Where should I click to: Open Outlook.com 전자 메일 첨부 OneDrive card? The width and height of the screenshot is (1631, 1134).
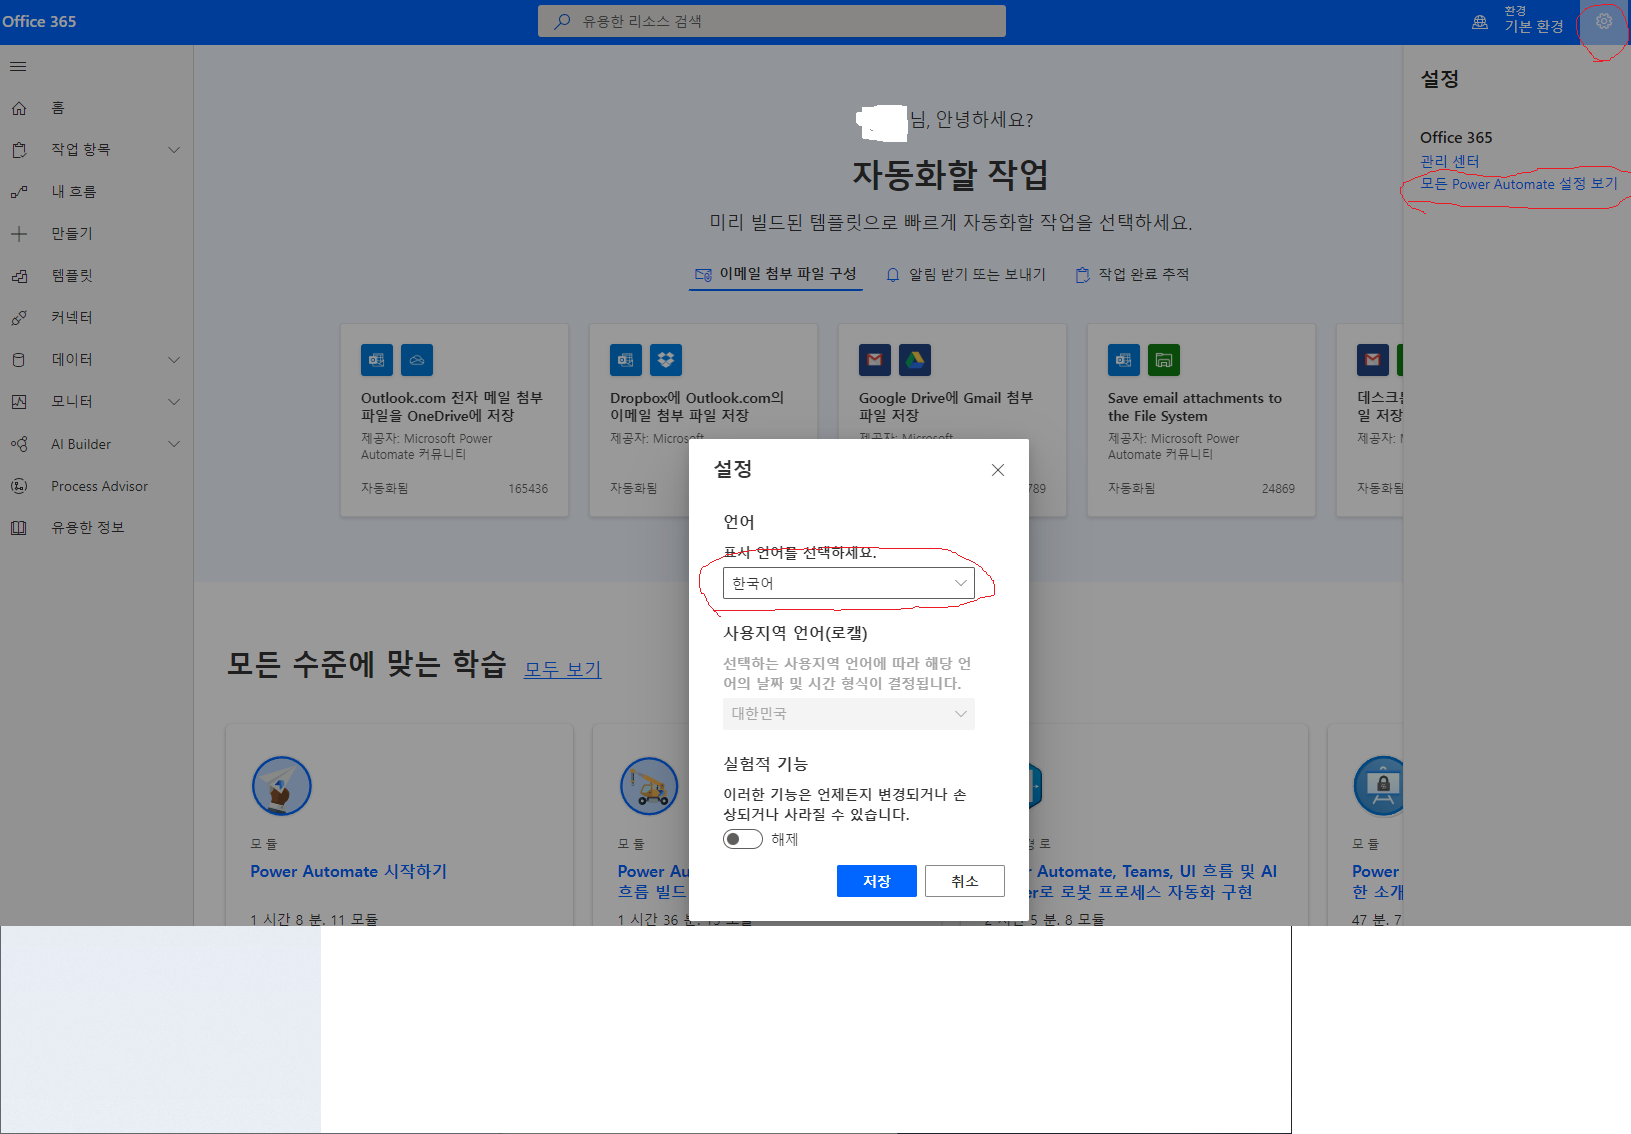point(454,420)
